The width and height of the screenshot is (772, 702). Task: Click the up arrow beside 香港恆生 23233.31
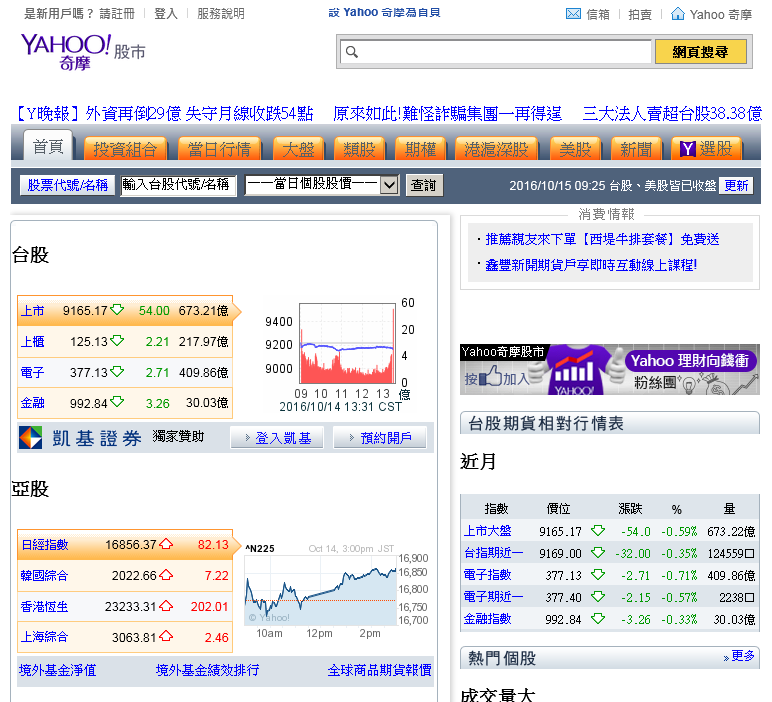point(166,606)
